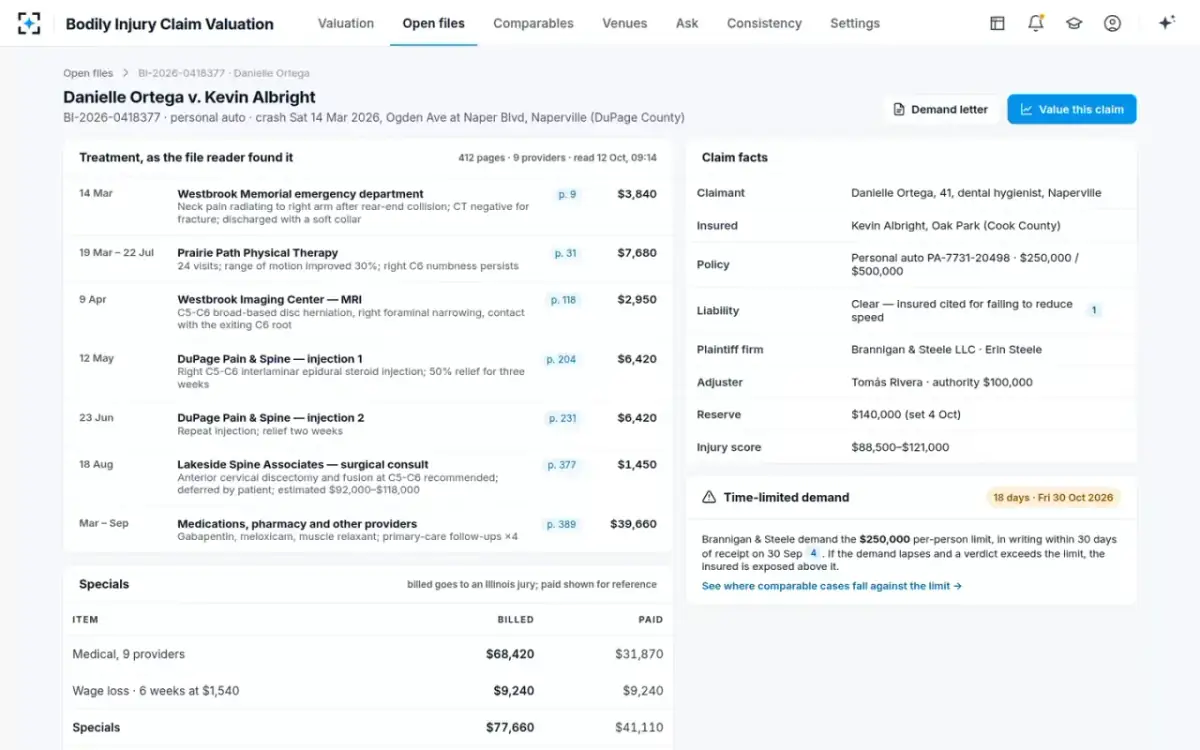Select the Open files tab
The height and width of the screenshot is (750, 1200).
[433, 23]
